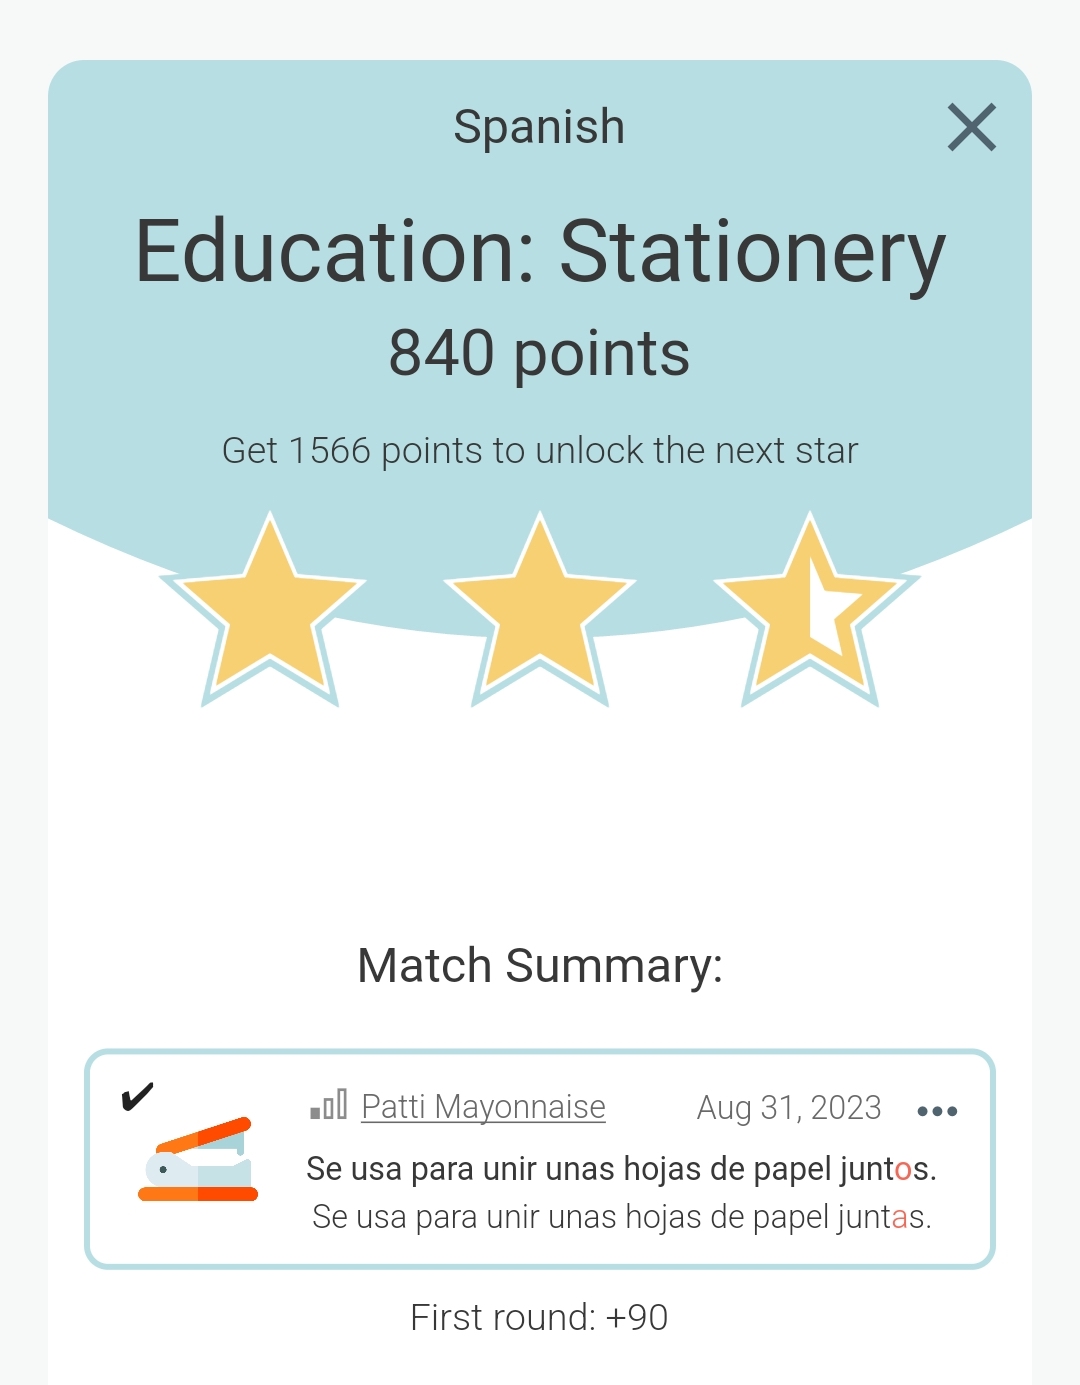1080x1385 pixels.
Task: Click the red letter o in juntos
Action: pyautogui.click(x=903, y=1170)
